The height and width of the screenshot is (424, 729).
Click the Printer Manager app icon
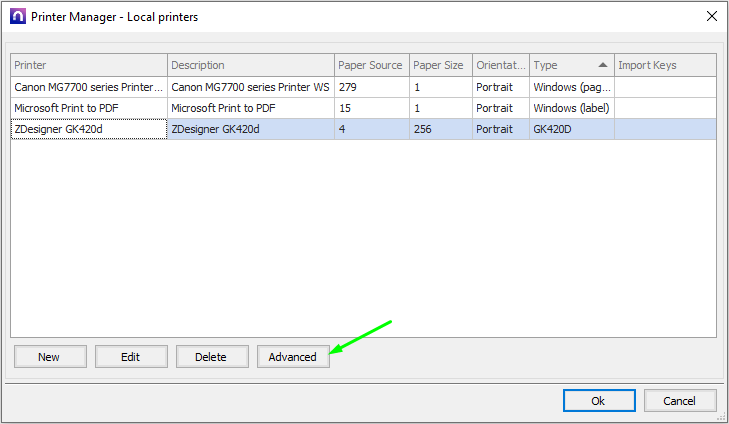(x=16, y=16)
